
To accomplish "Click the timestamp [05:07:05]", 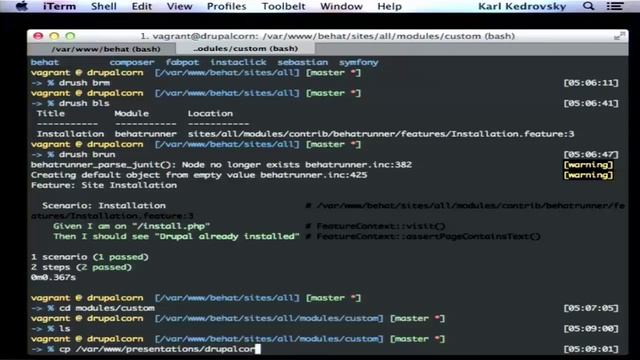I will [591, 308].
